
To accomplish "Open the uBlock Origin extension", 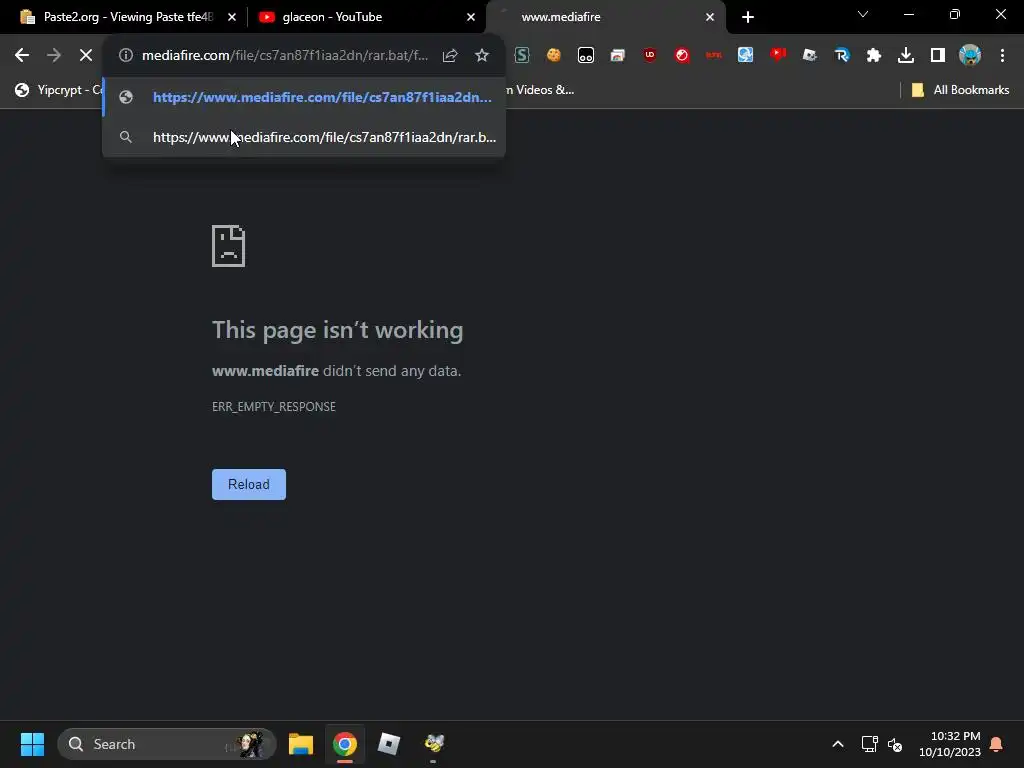I will point(650,56).
